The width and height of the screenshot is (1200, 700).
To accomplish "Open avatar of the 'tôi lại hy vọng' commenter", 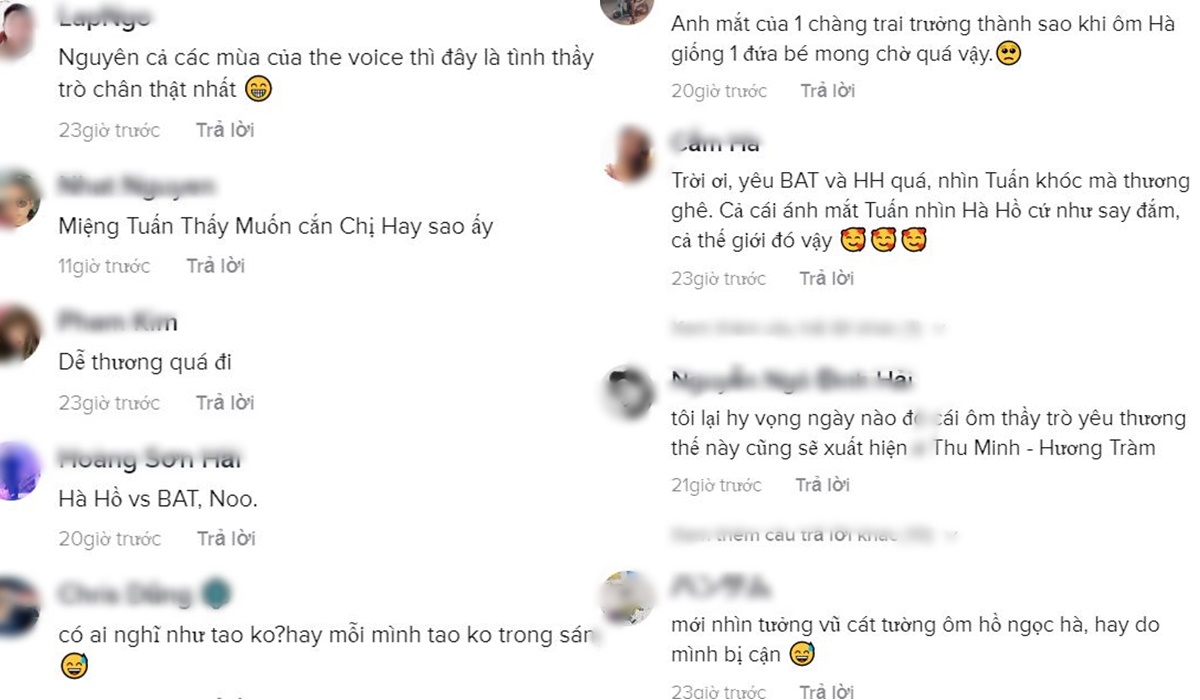I will click(x=630, y=392).
